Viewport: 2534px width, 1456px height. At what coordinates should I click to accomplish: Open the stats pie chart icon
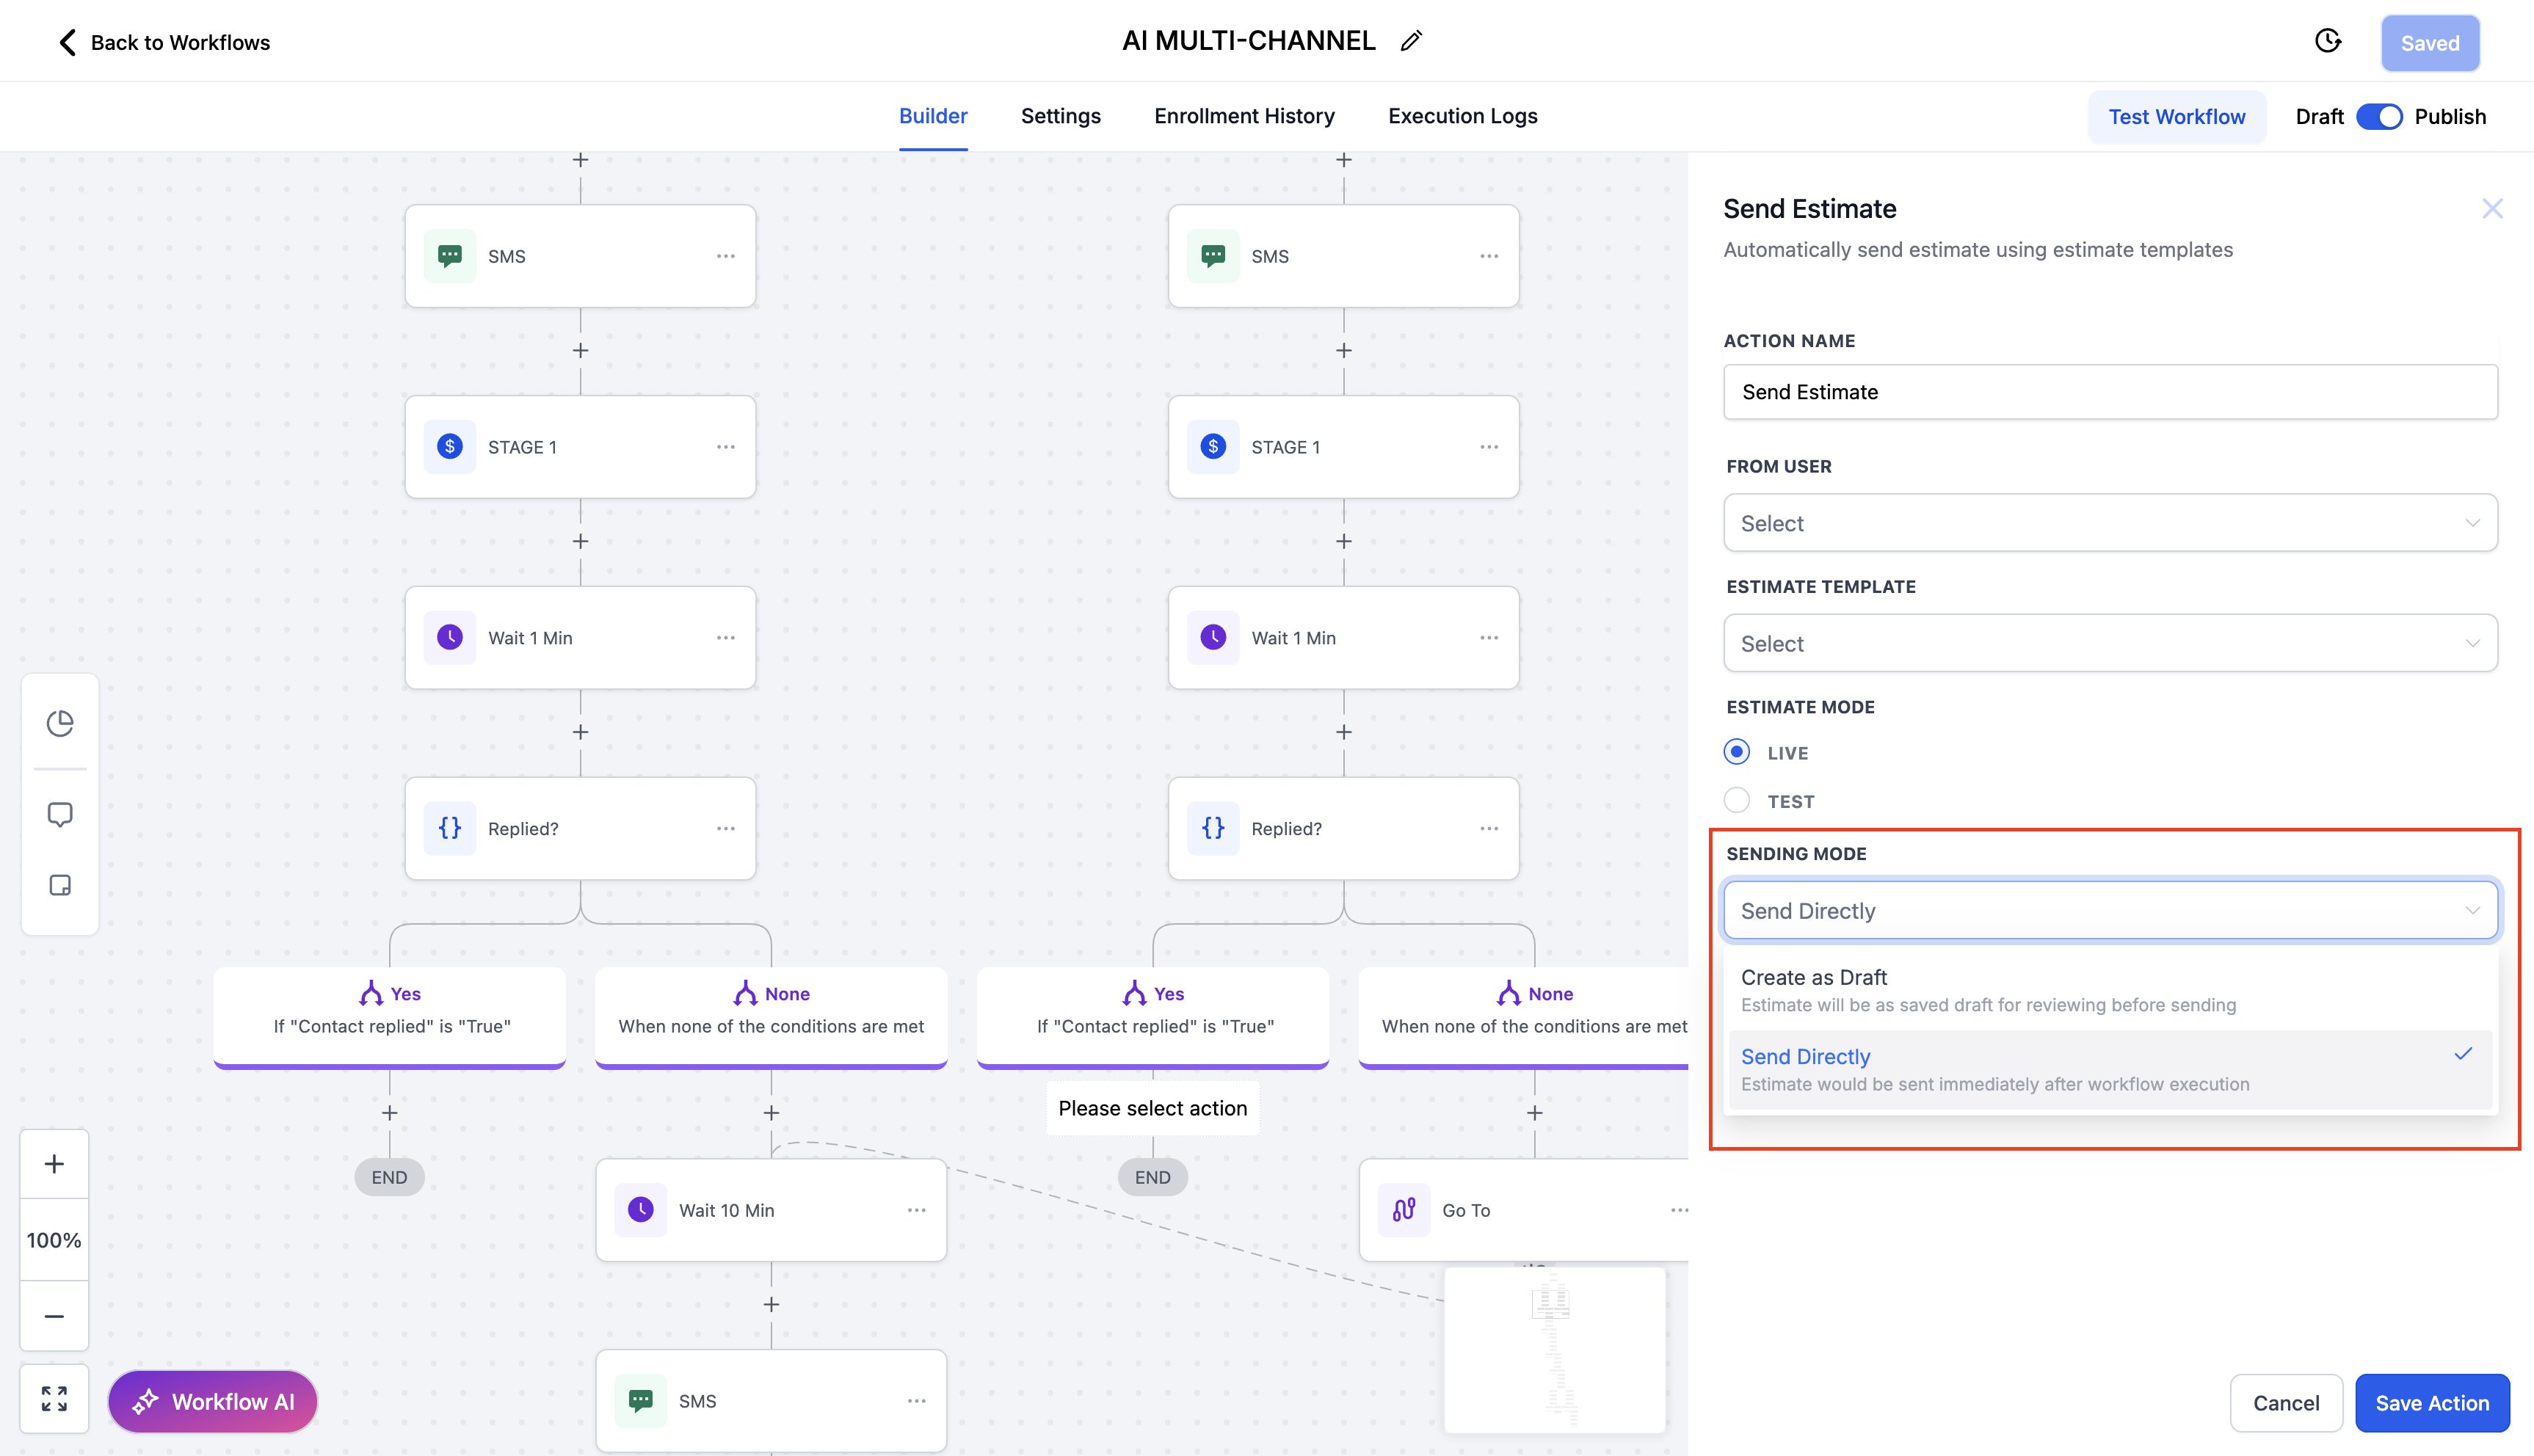pyautogui.click(x=60, y=722)
